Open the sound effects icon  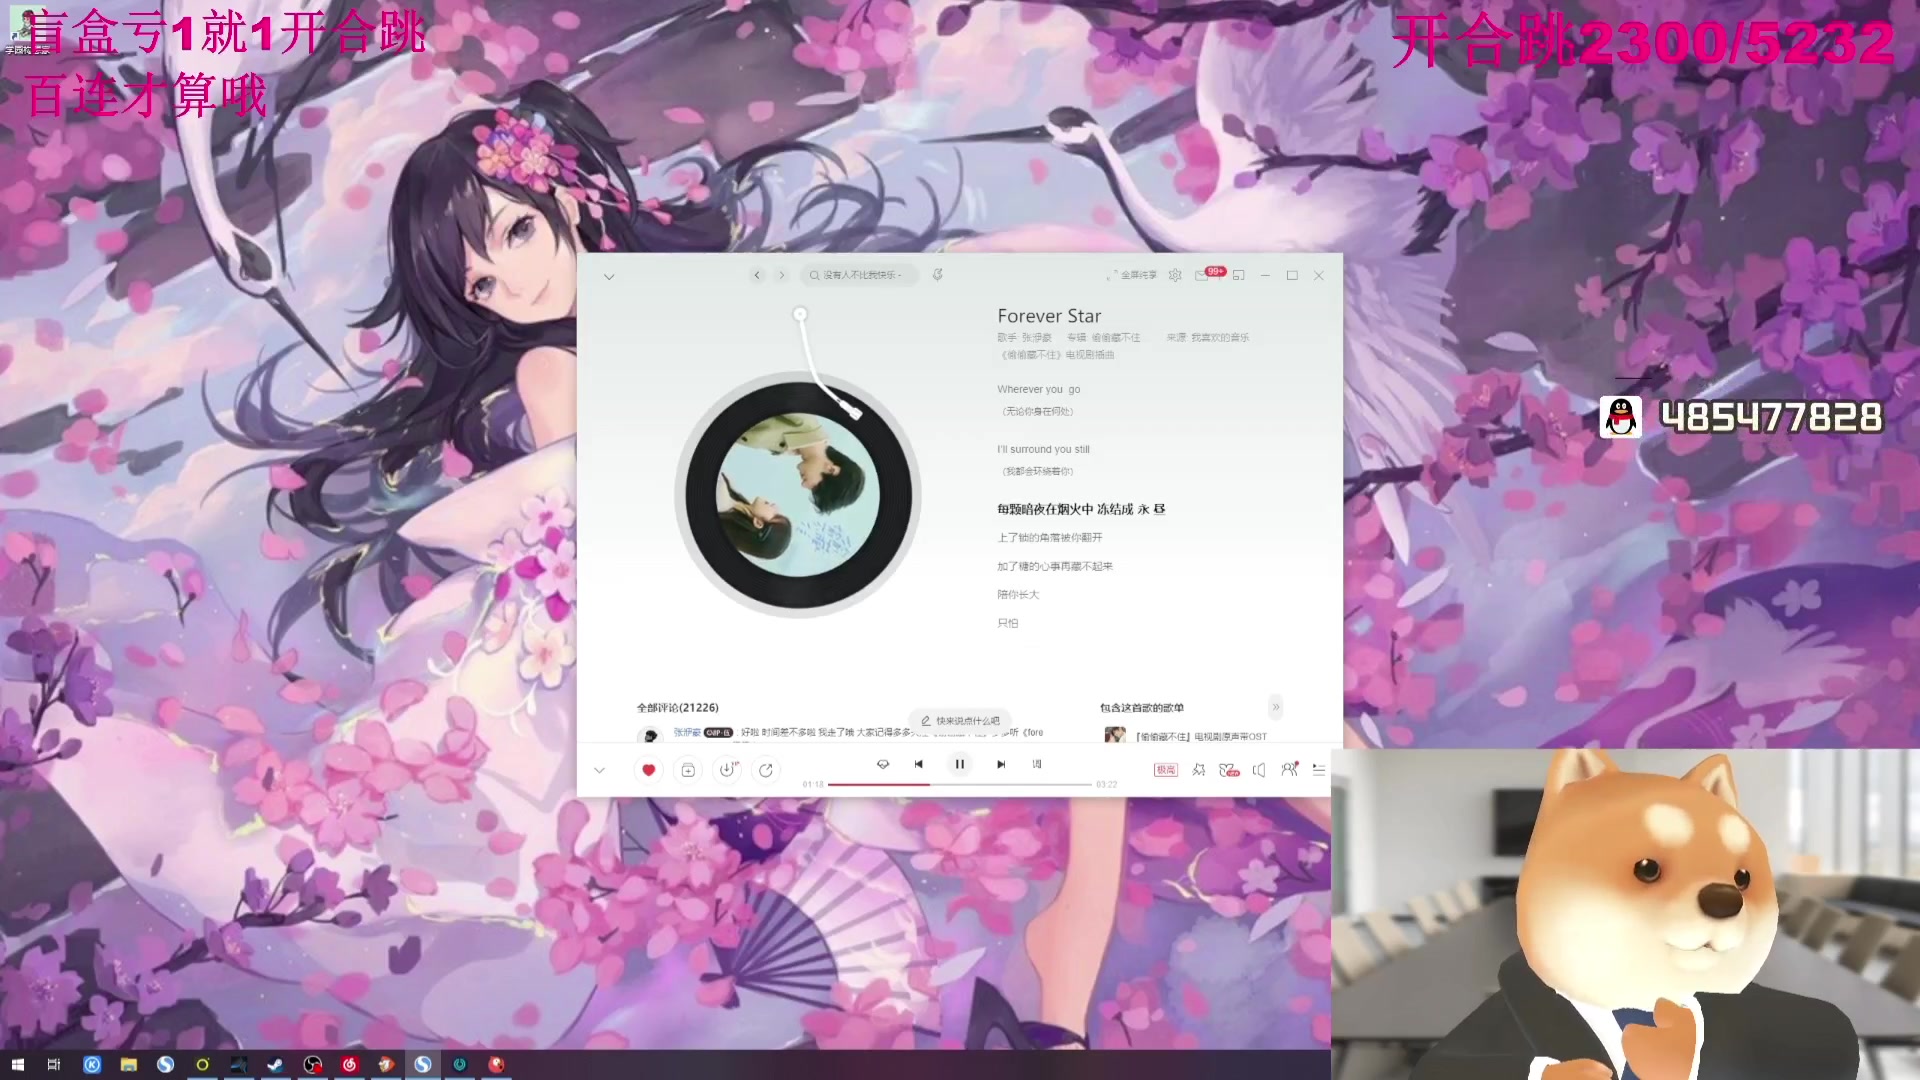[1199, 770]
